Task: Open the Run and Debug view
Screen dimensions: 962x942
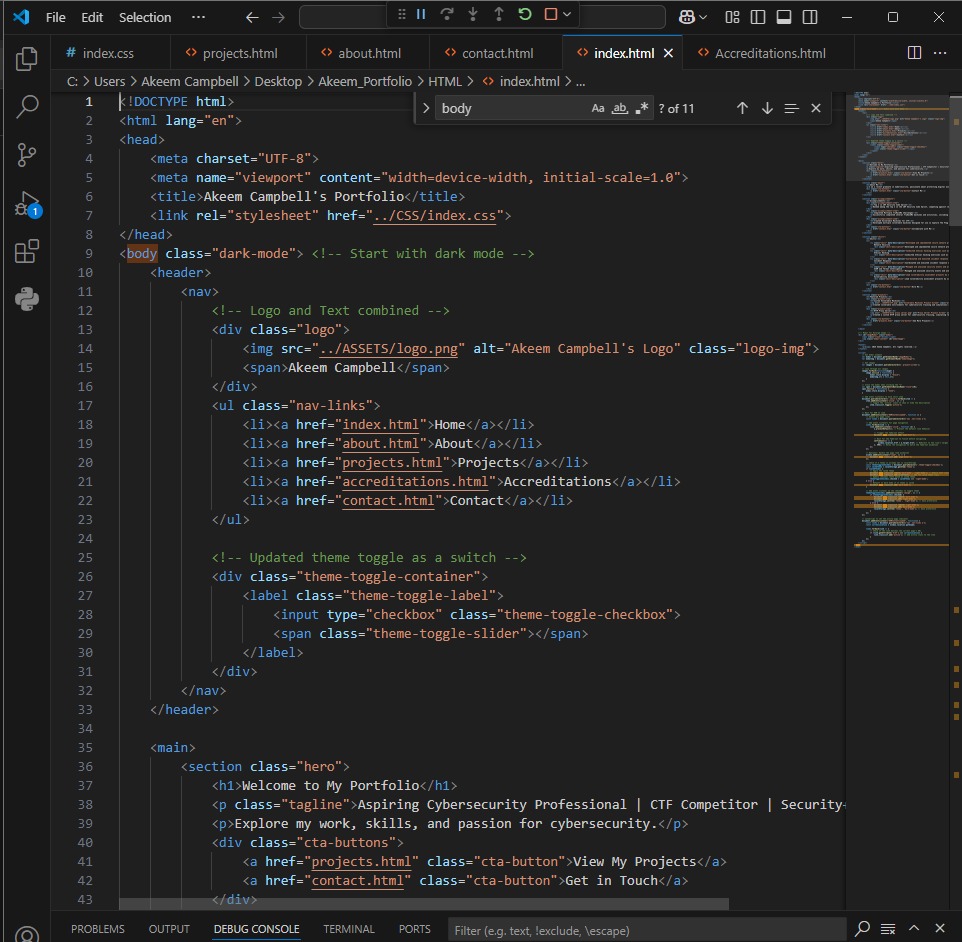Action: 28,204
